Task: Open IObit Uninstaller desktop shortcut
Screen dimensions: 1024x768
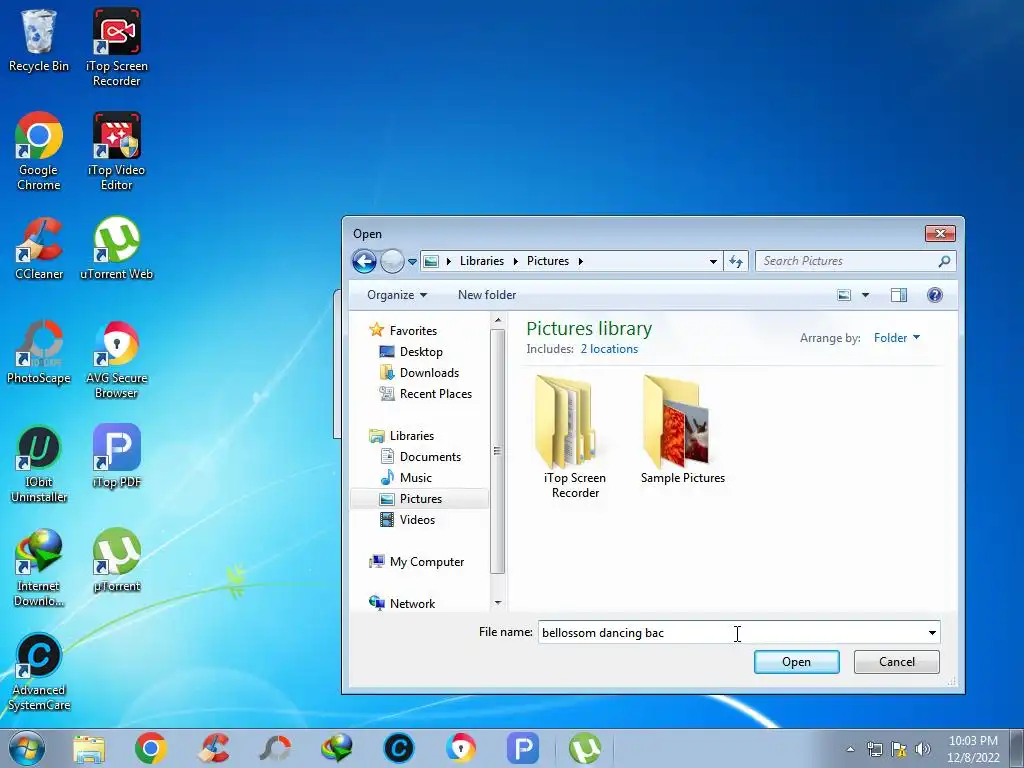Action: (39, 464)
